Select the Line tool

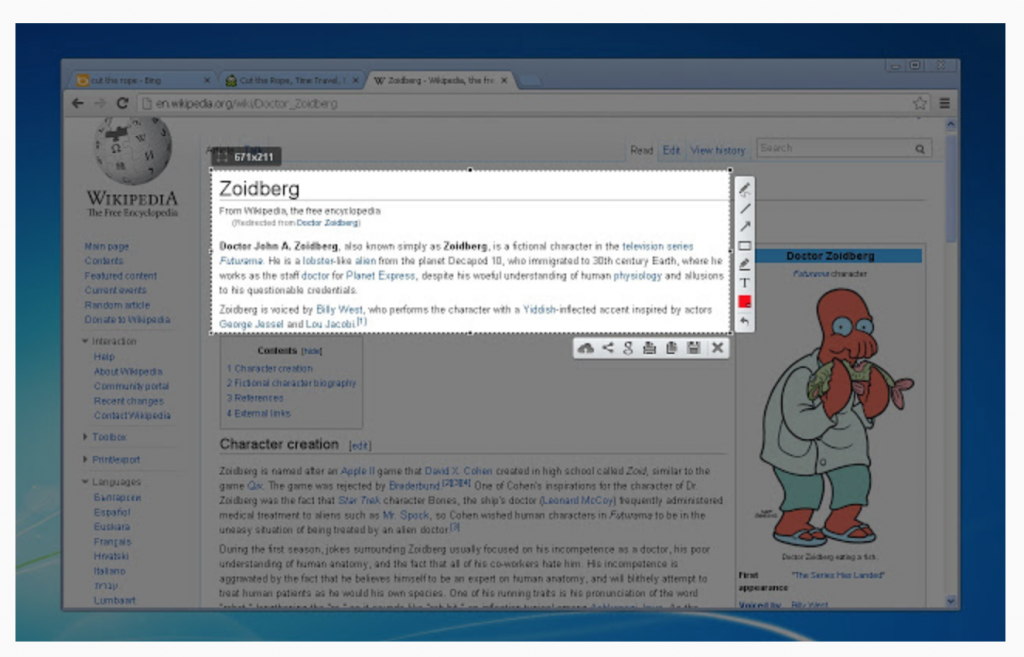745,208
